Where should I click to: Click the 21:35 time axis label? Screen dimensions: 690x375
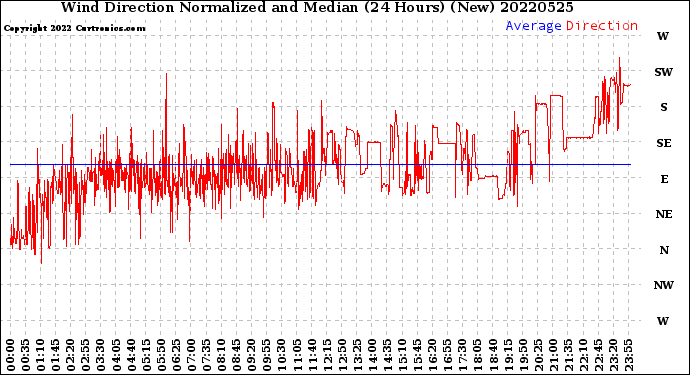[x=568, y=355]
